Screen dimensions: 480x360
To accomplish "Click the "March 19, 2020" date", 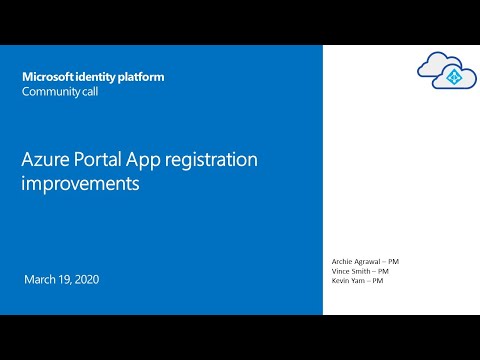I will (x=62, y=279).
